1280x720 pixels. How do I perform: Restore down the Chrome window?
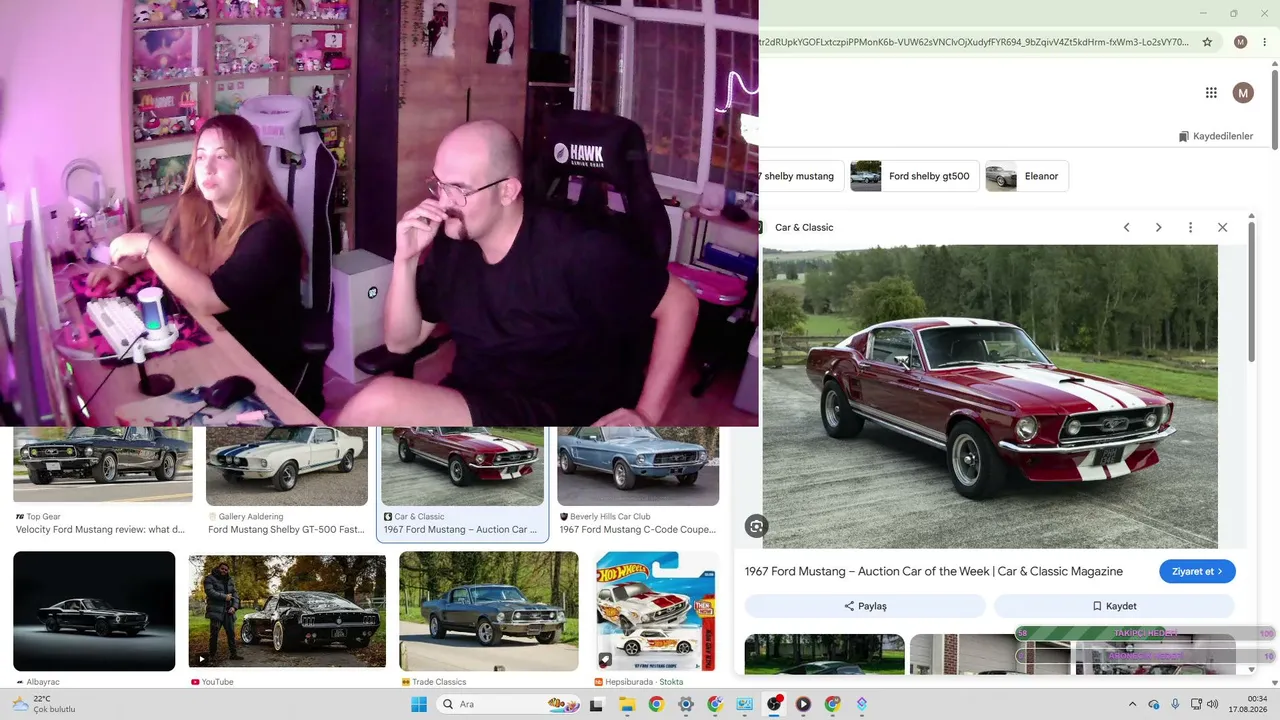click(x=1233, y=13)
